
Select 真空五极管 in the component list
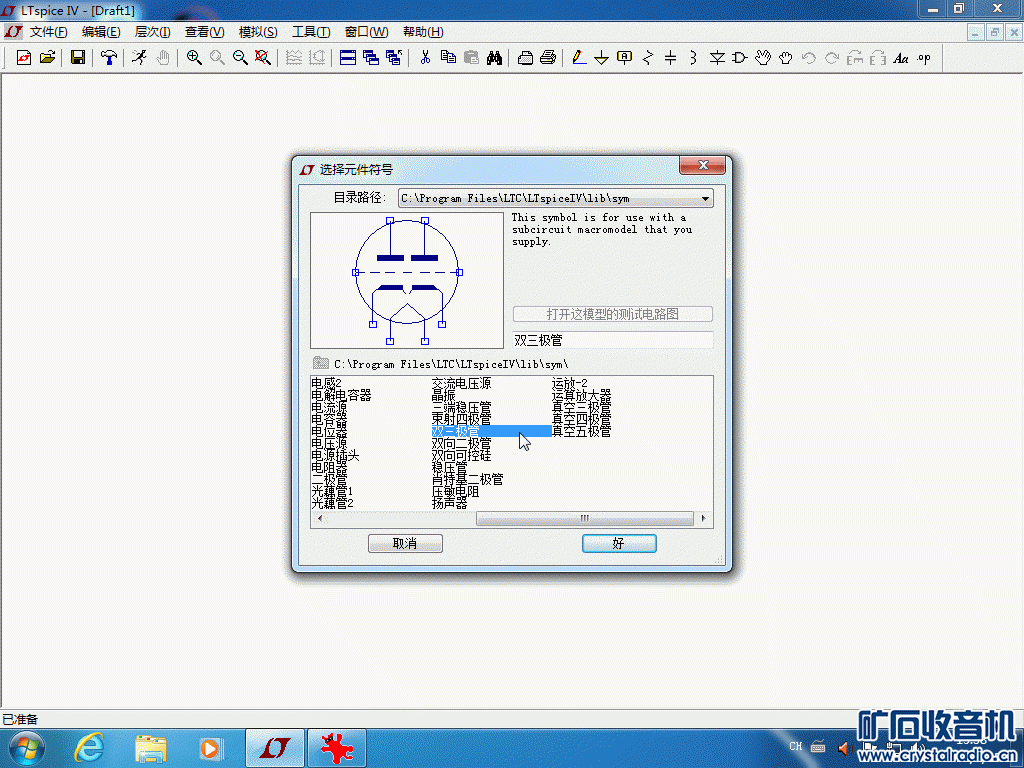click(581, 431)
